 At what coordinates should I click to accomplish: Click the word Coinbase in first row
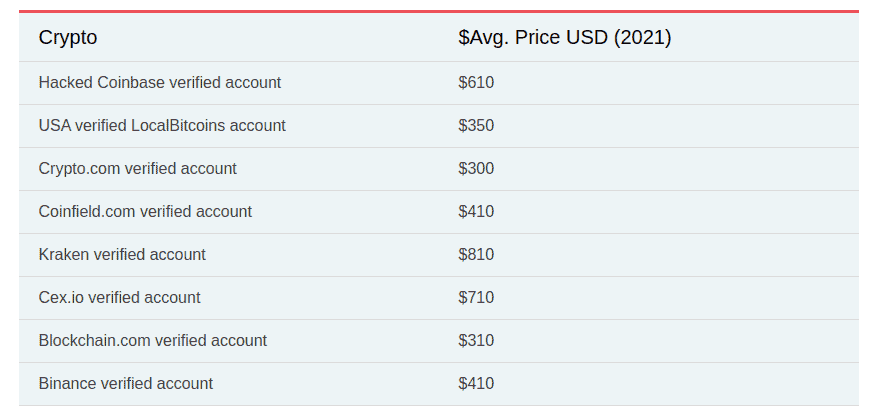[x=131, y=82]
